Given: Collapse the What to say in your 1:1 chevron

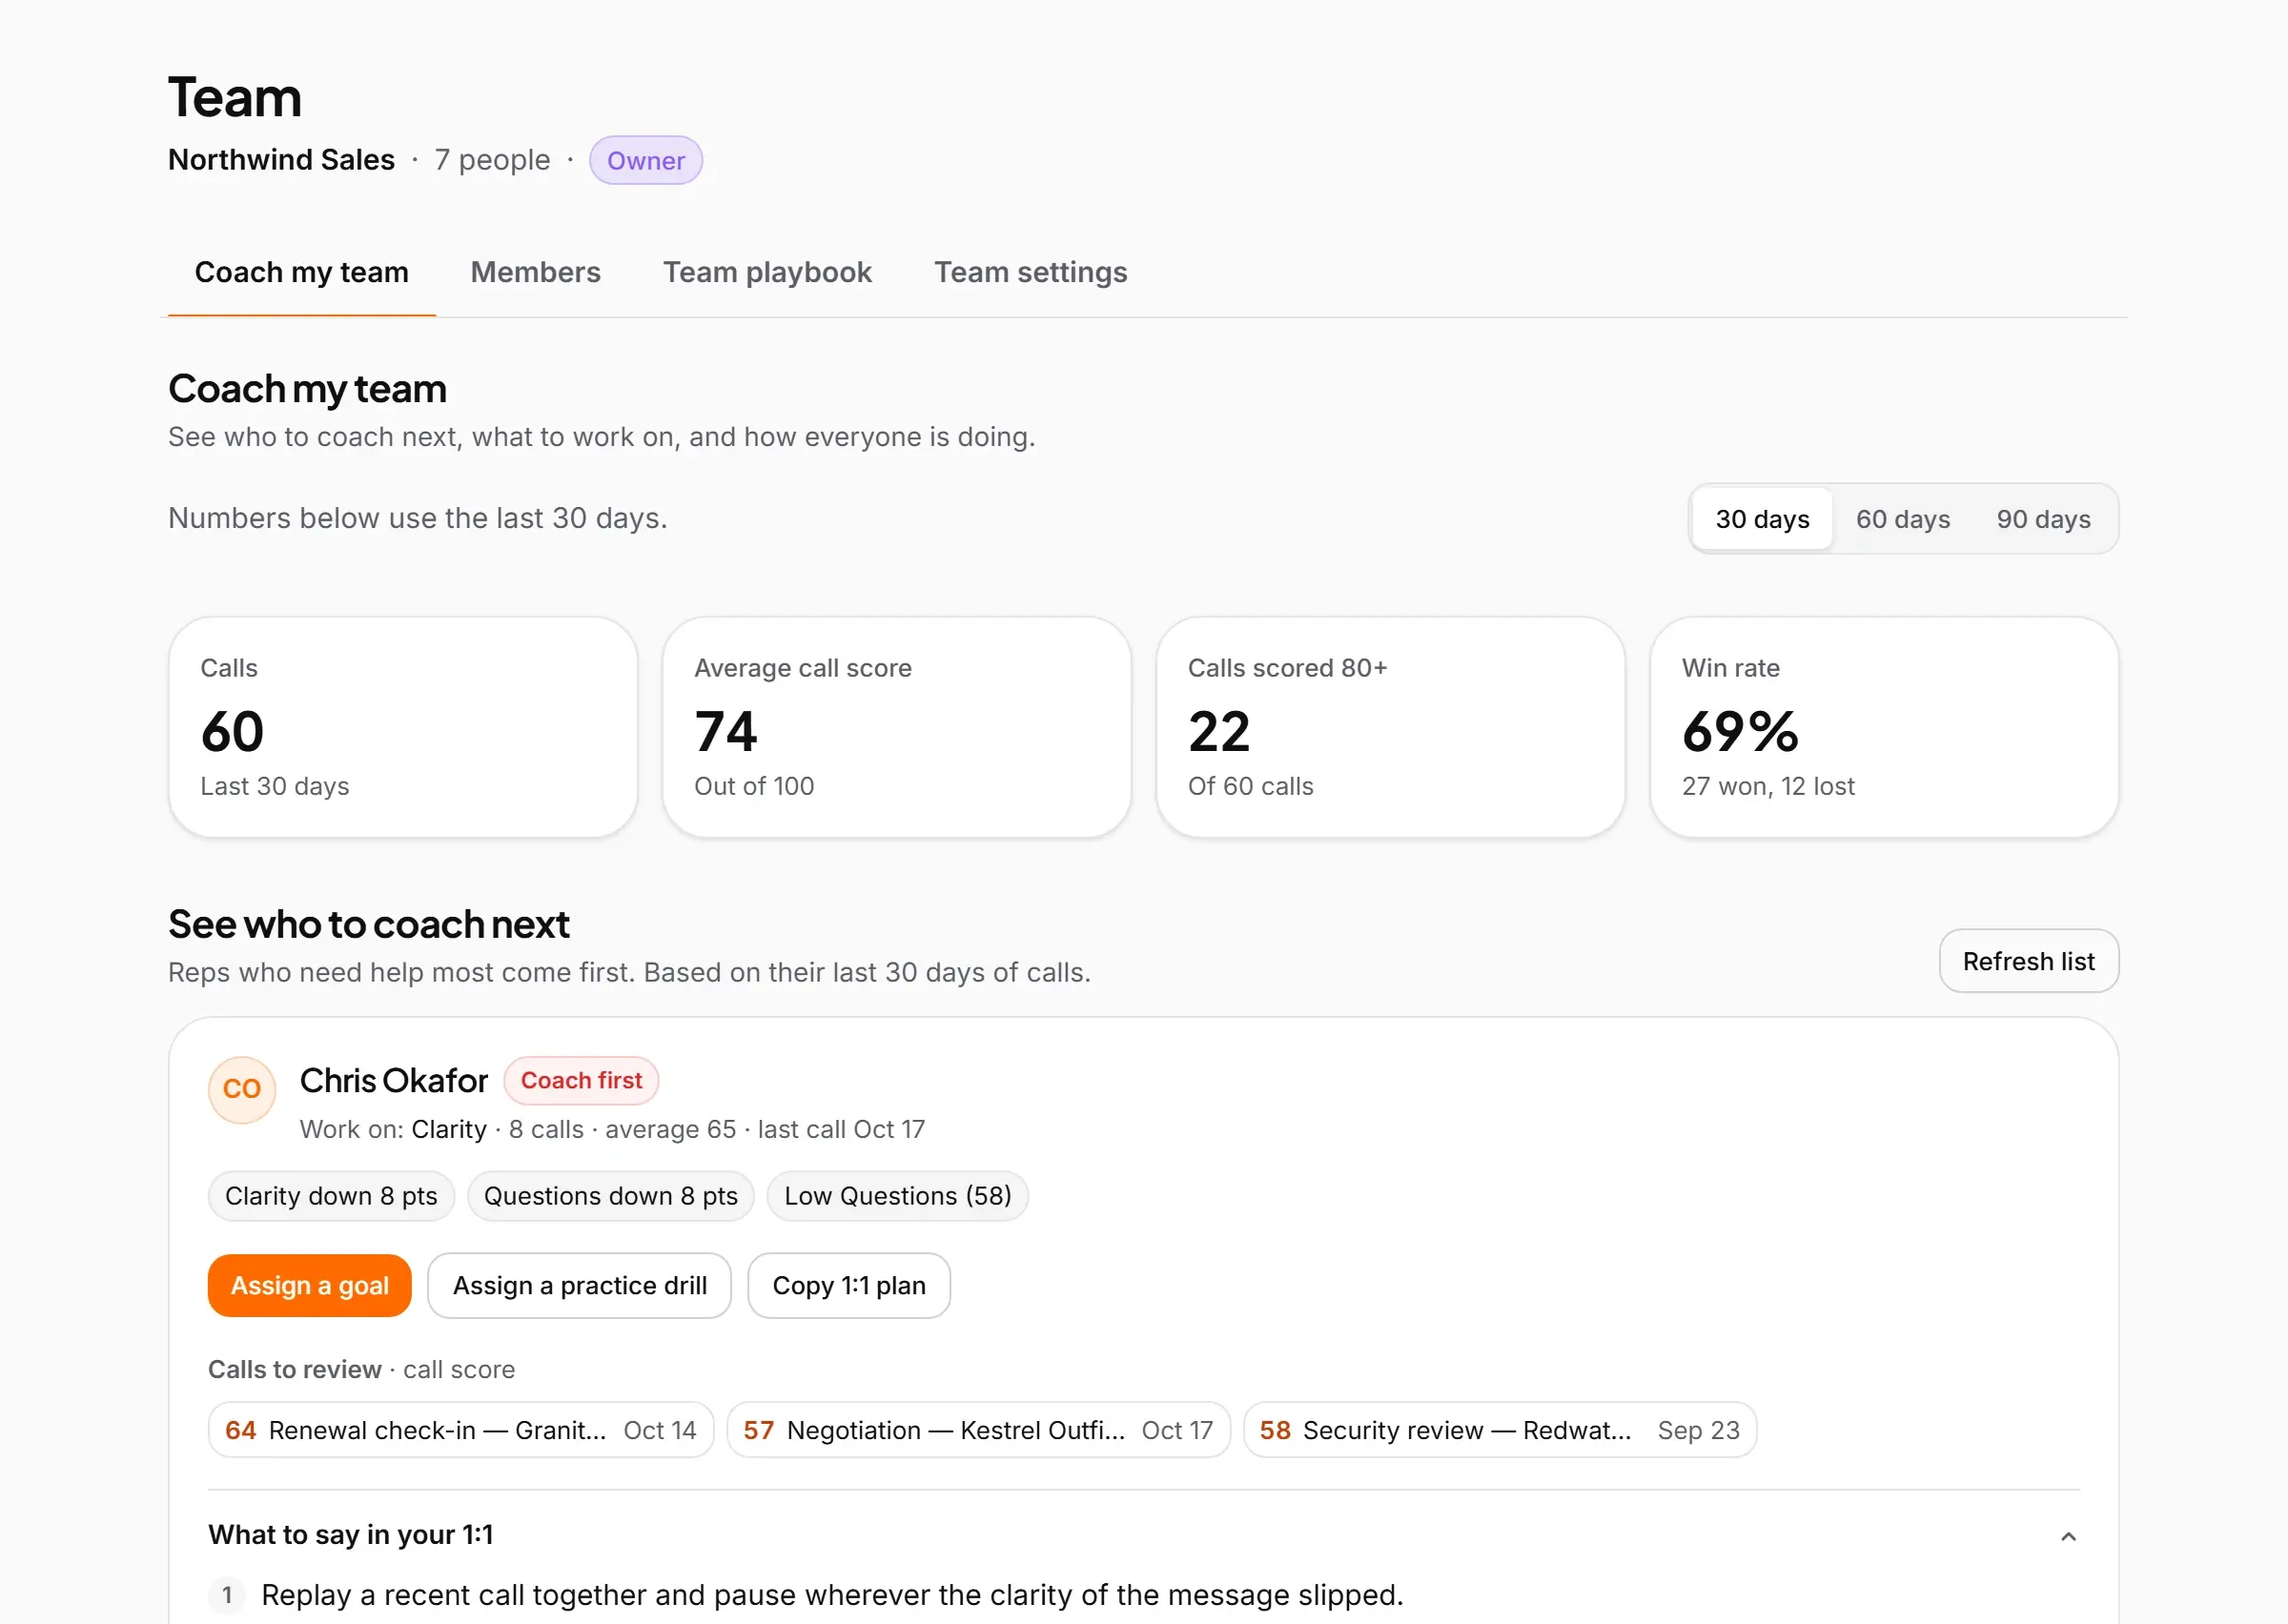Looking at the screenshot, I should pyautogui.click(x=2068, y=1535).
